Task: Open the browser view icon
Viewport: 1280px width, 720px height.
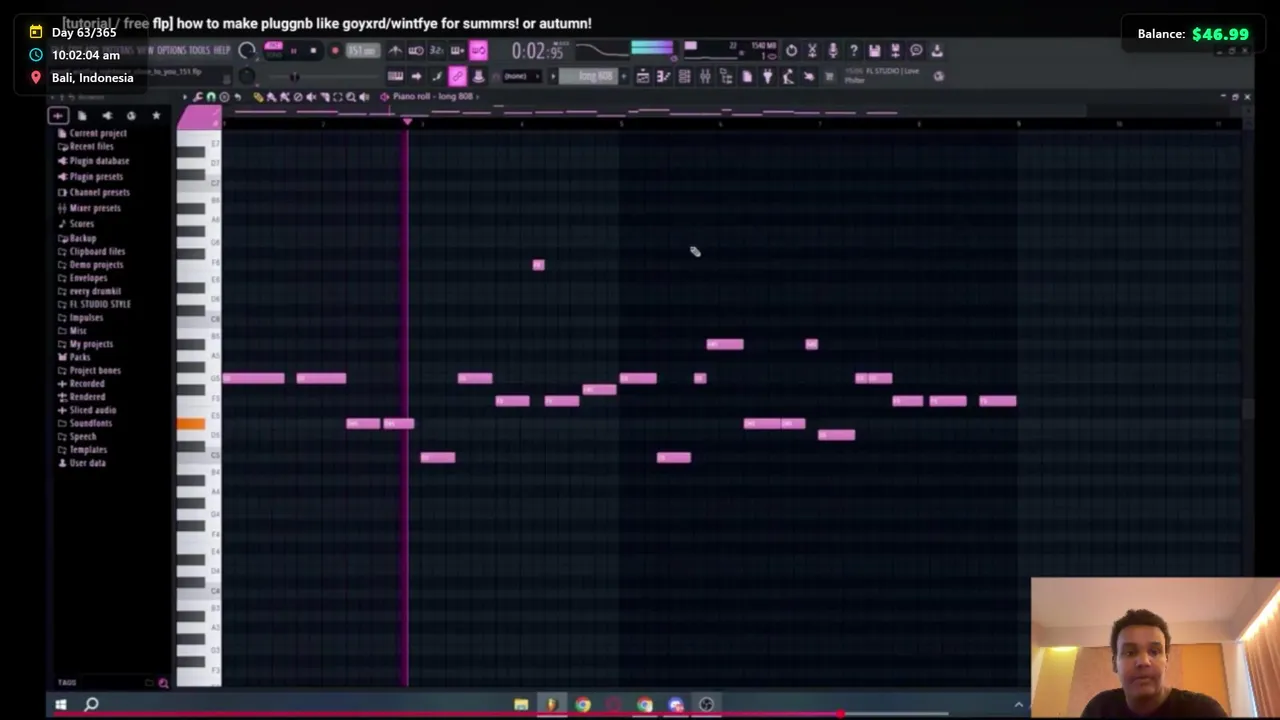Action: tap(726, 76)
